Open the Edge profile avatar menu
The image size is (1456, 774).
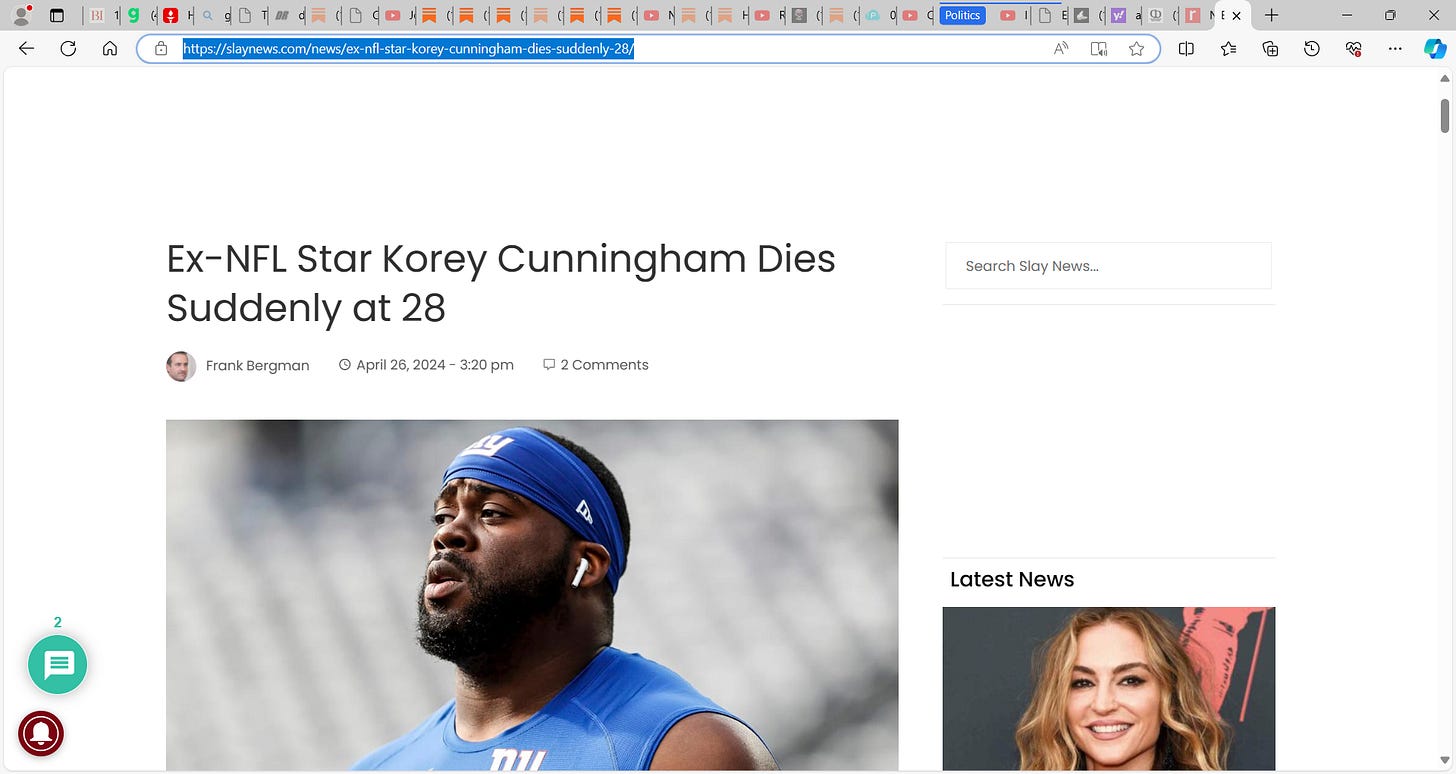point(22,15)
